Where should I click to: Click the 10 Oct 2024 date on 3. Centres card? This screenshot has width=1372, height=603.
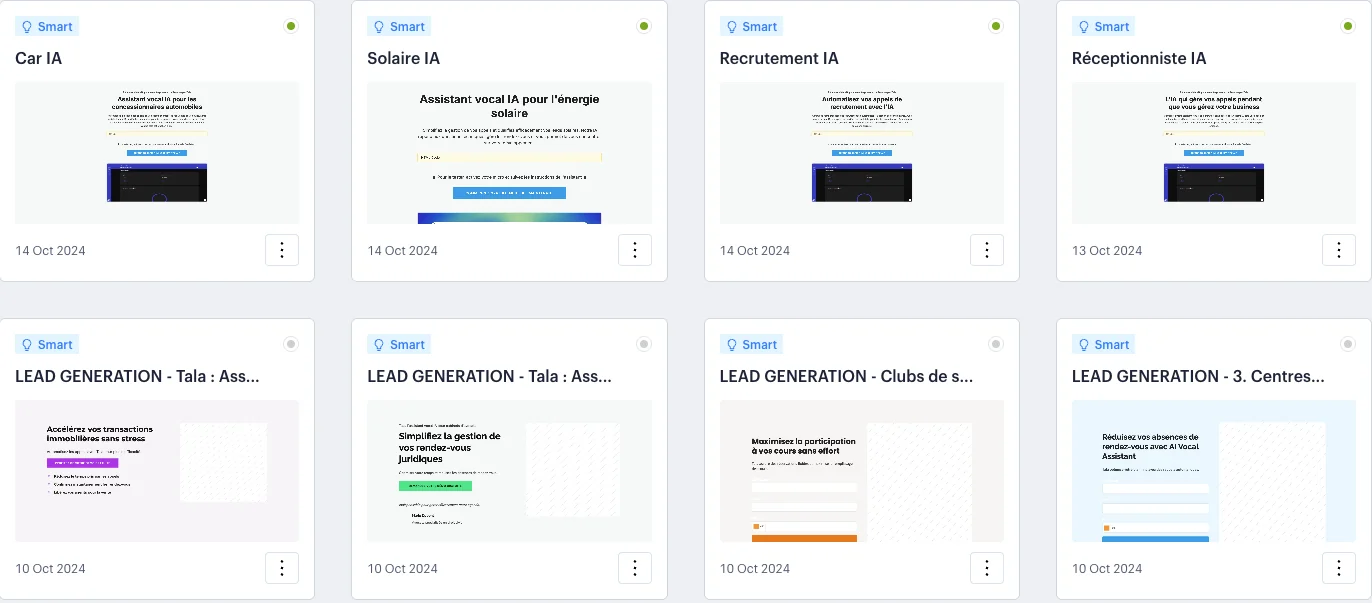(1106, 568)
